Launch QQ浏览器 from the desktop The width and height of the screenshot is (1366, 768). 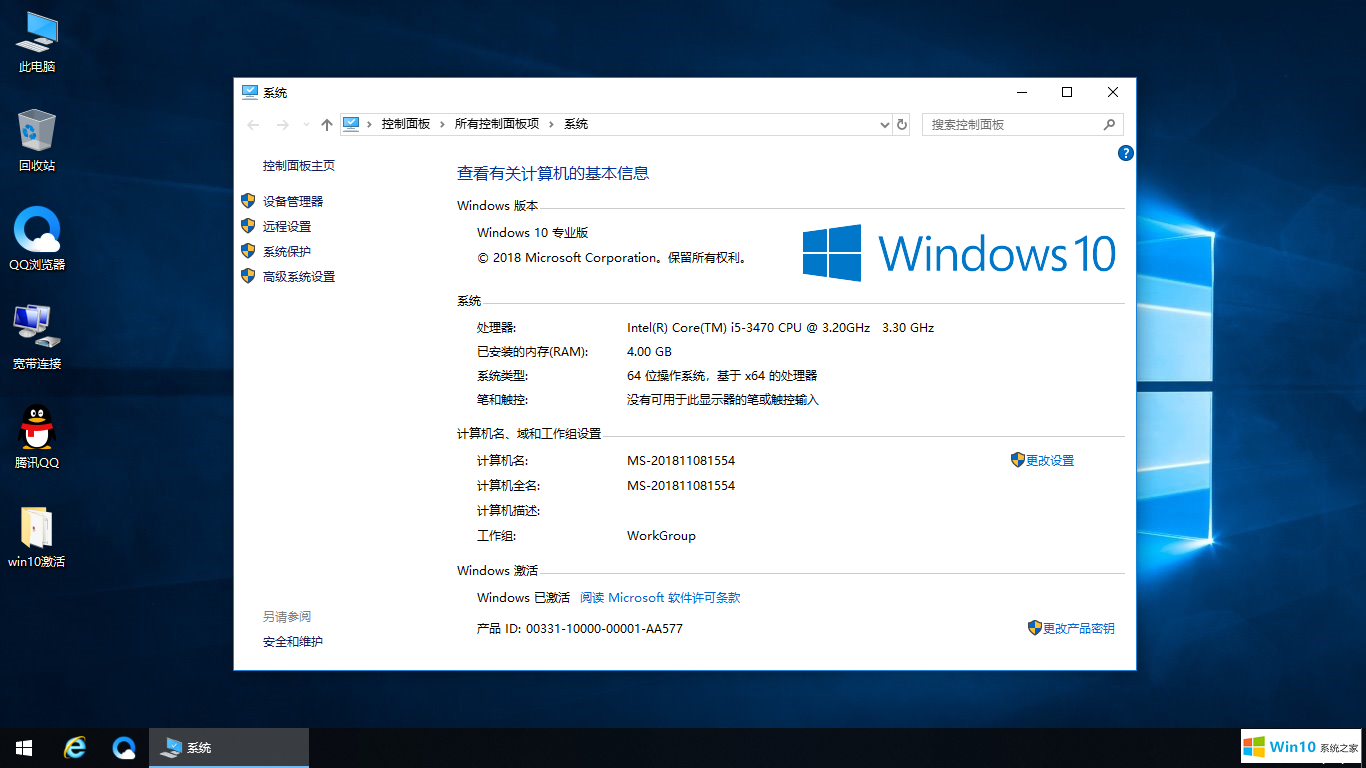37,239
